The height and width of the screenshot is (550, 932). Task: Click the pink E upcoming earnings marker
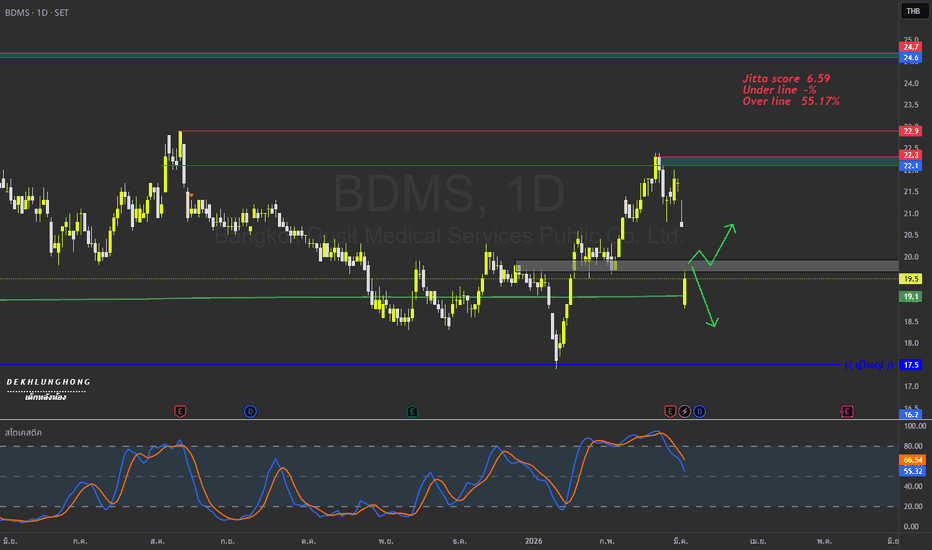pos(847,411)
